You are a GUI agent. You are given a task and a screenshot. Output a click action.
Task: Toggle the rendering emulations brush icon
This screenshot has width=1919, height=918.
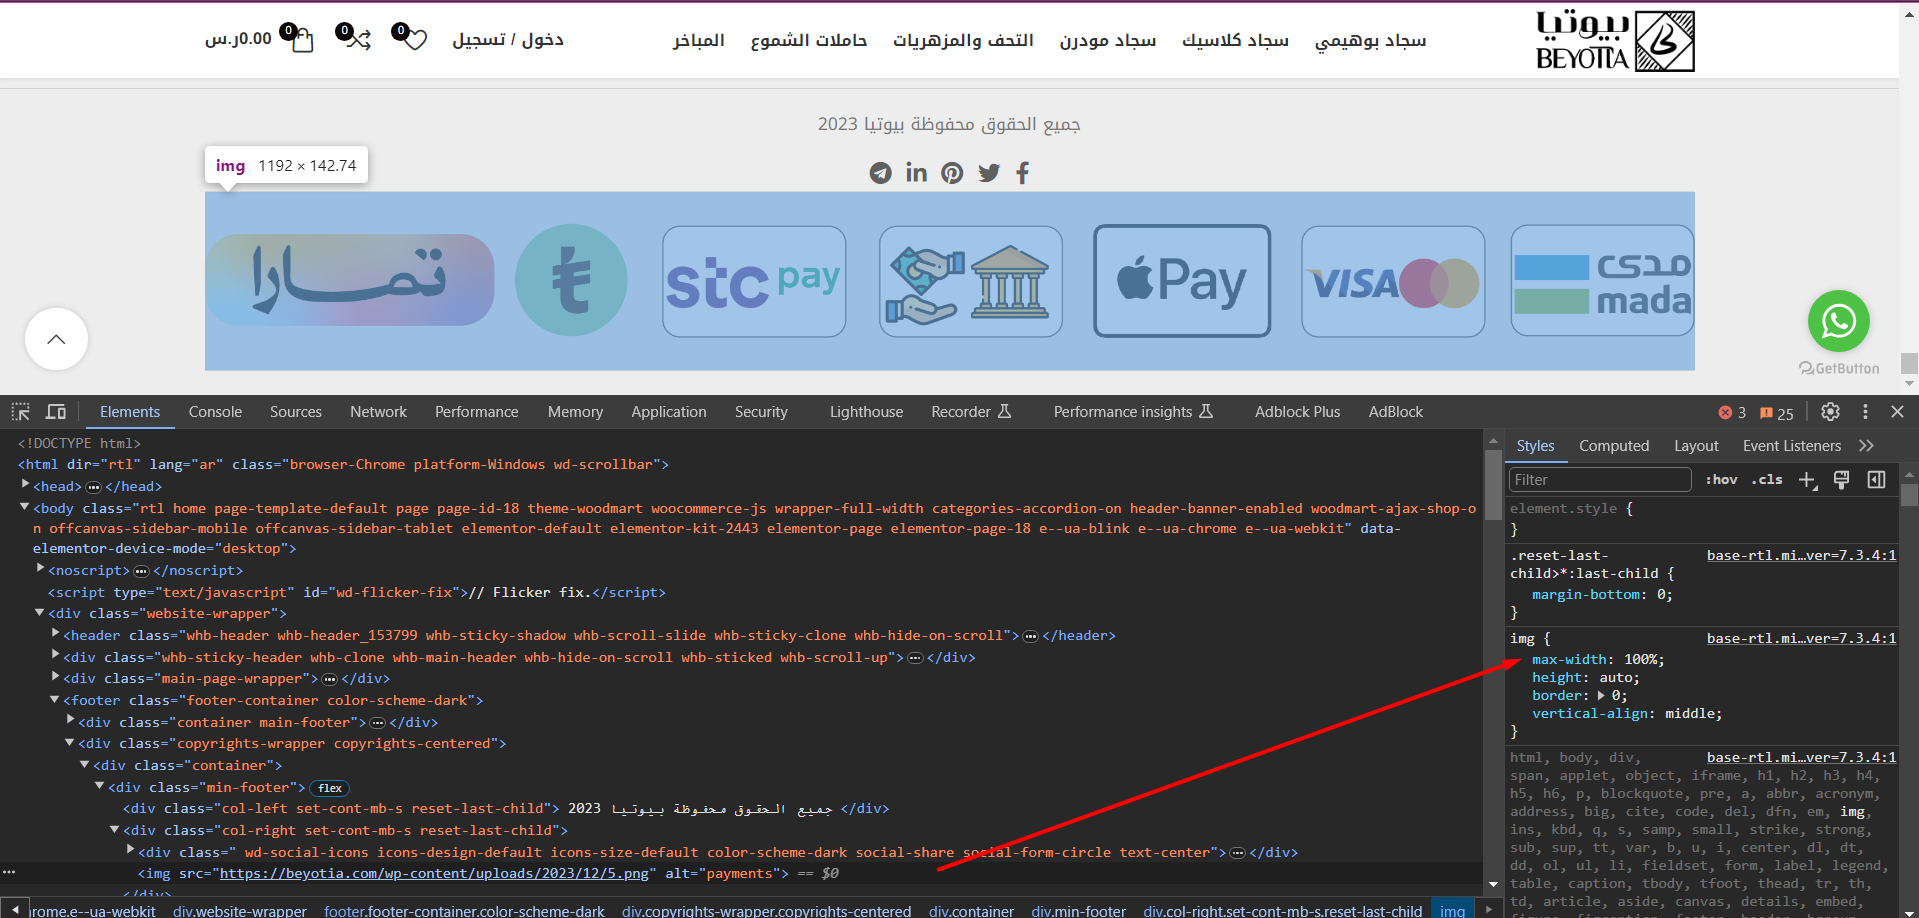tap(1841, 480)
